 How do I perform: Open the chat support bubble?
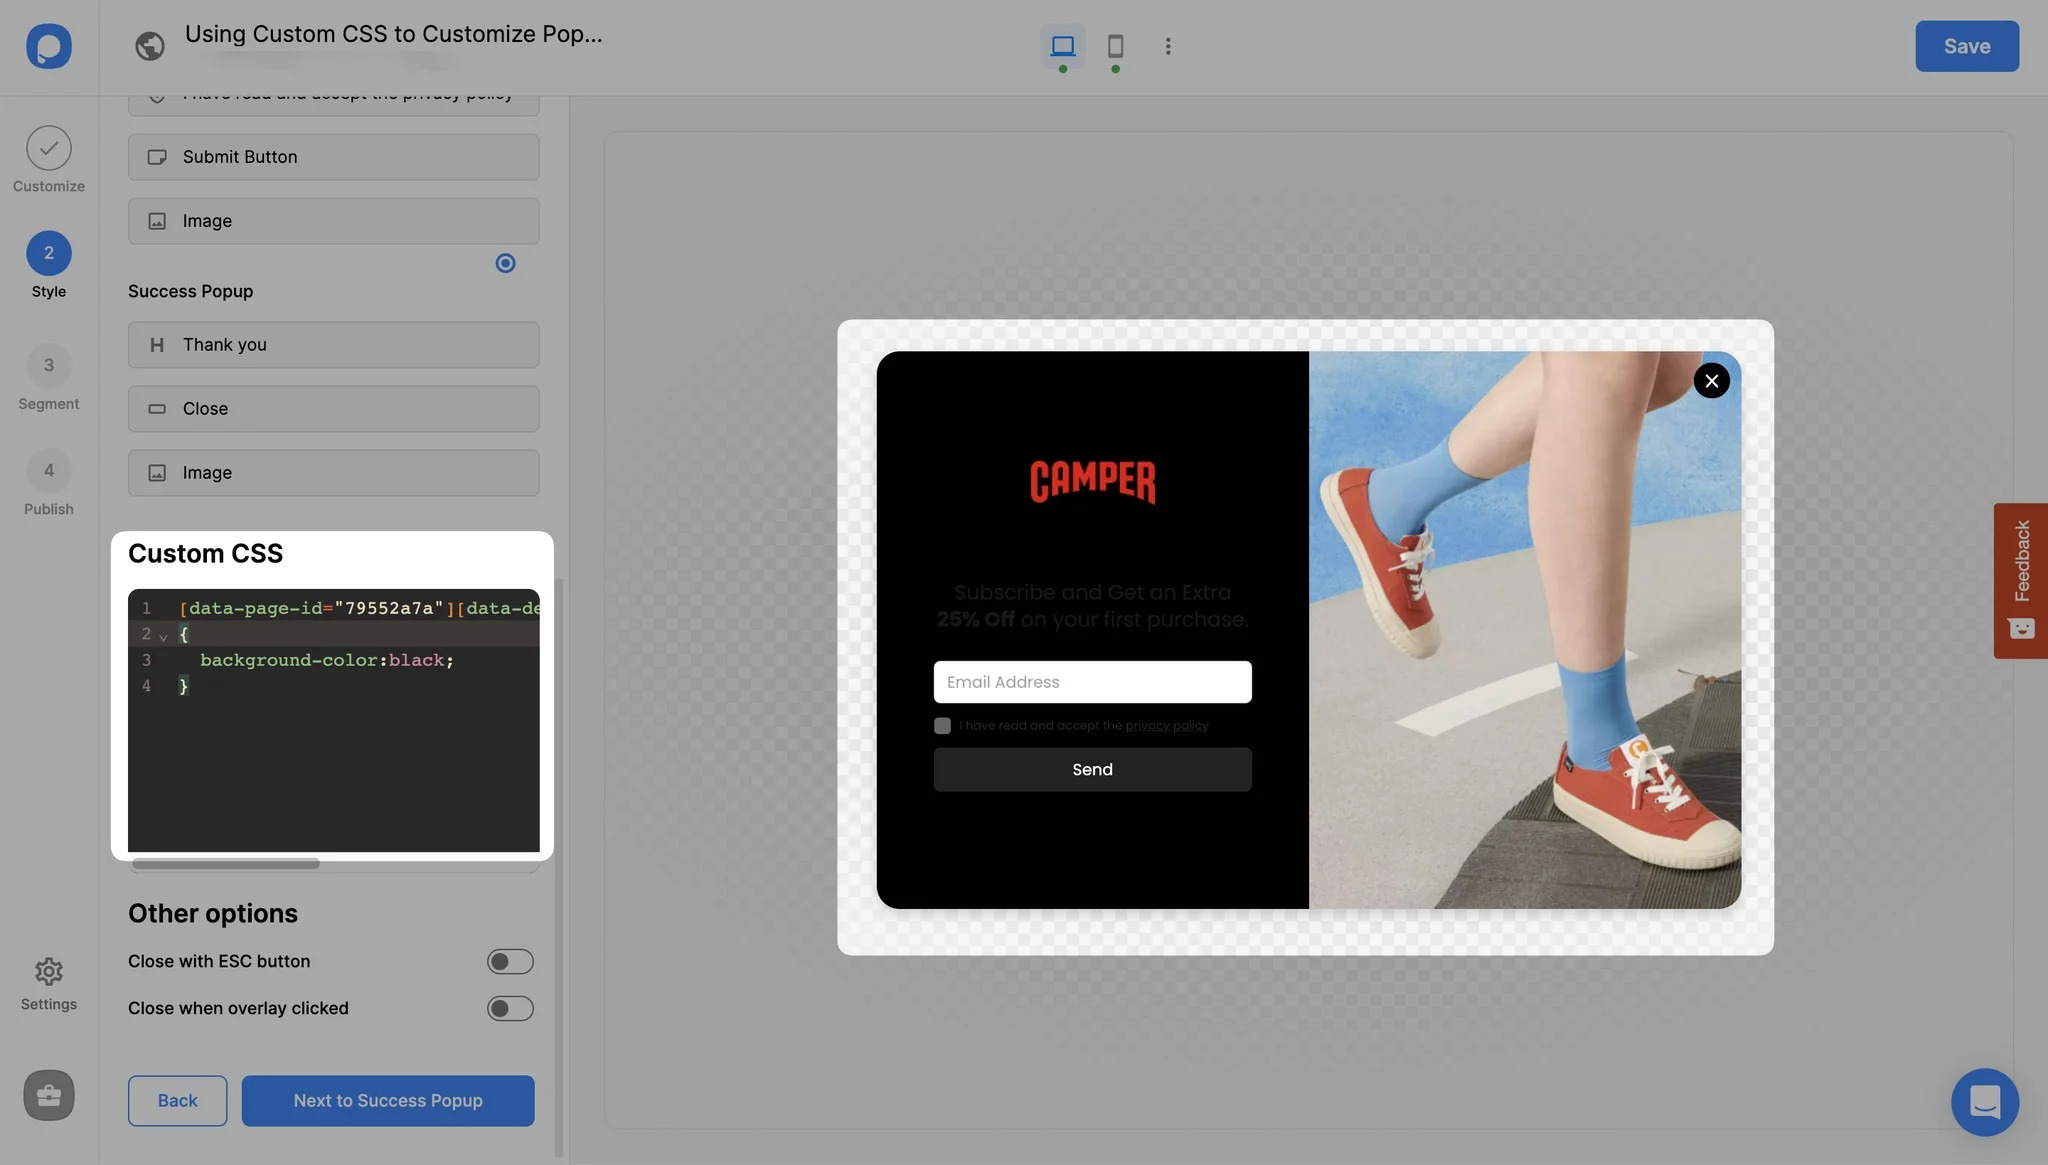click(1985, 1102)
